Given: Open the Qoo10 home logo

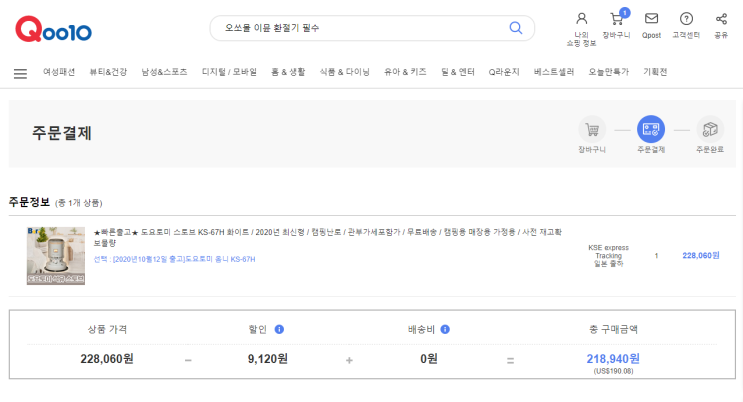Looking at the screenshot, I should (x=54, y=29).
